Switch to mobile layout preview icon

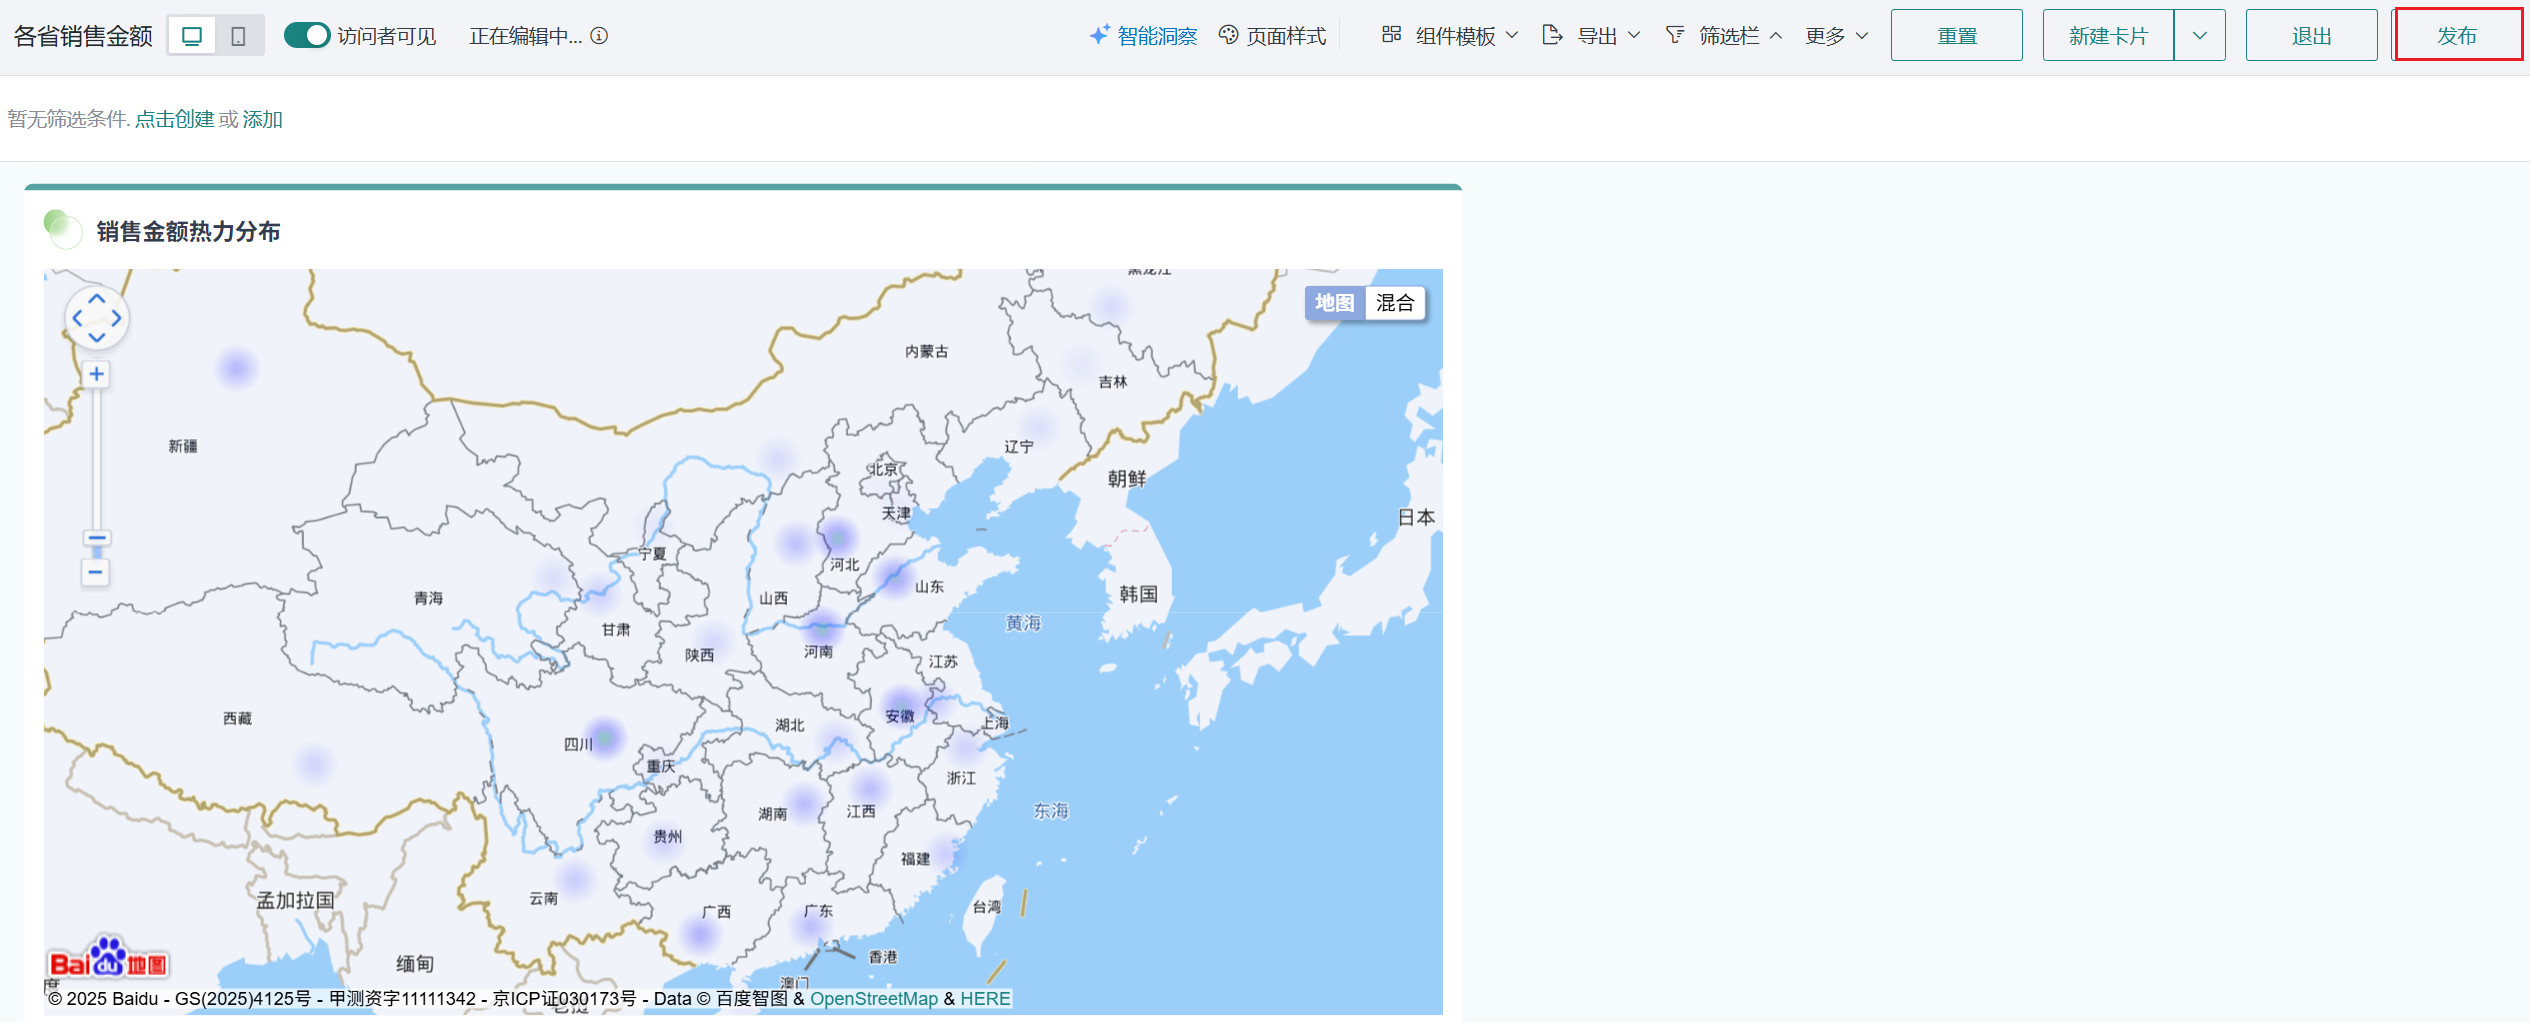pyautogui.click(x=238, y=36)
